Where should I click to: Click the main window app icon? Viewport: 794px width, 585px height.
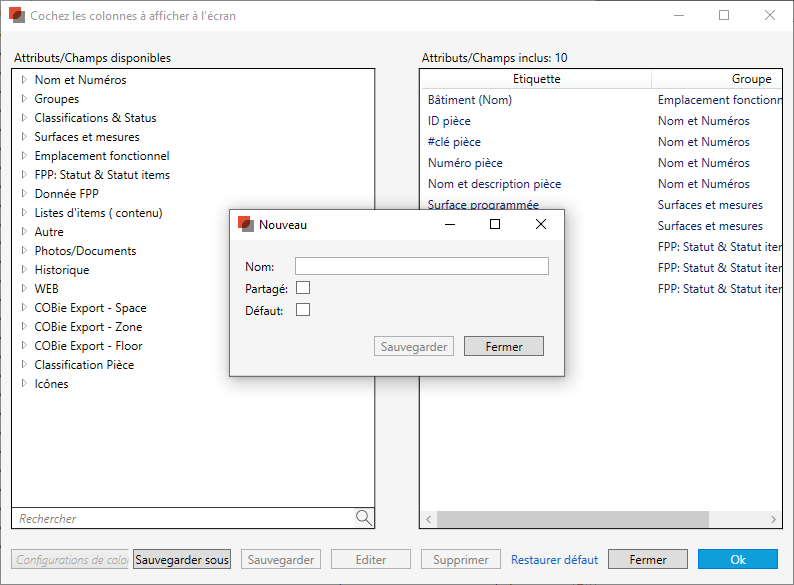(x=17, y=15)
